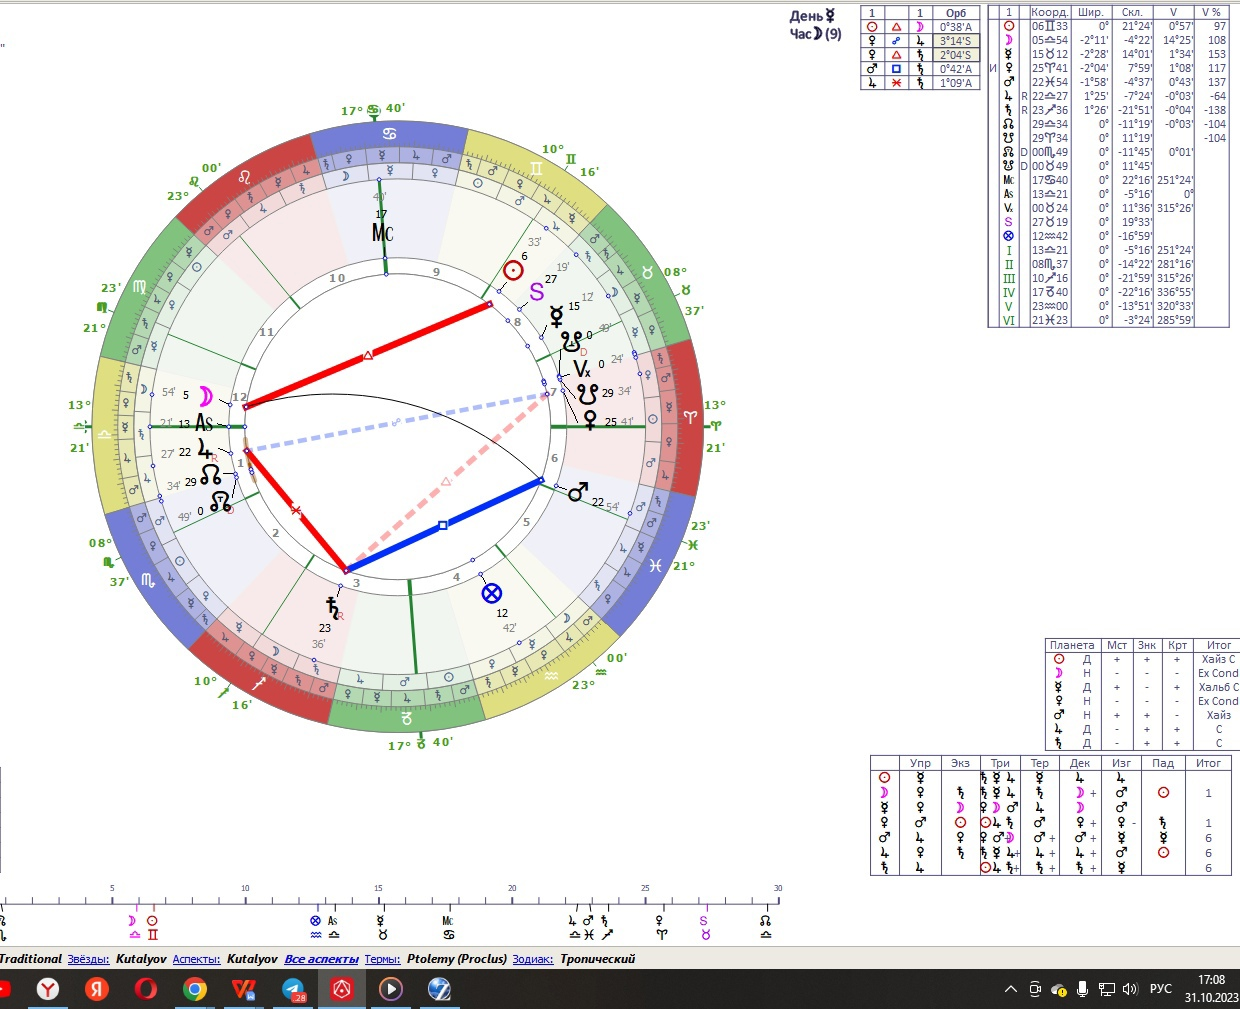Expand the hidden system tray icons
This screenshot has width=1240, height=1009.
point(1010,989)
